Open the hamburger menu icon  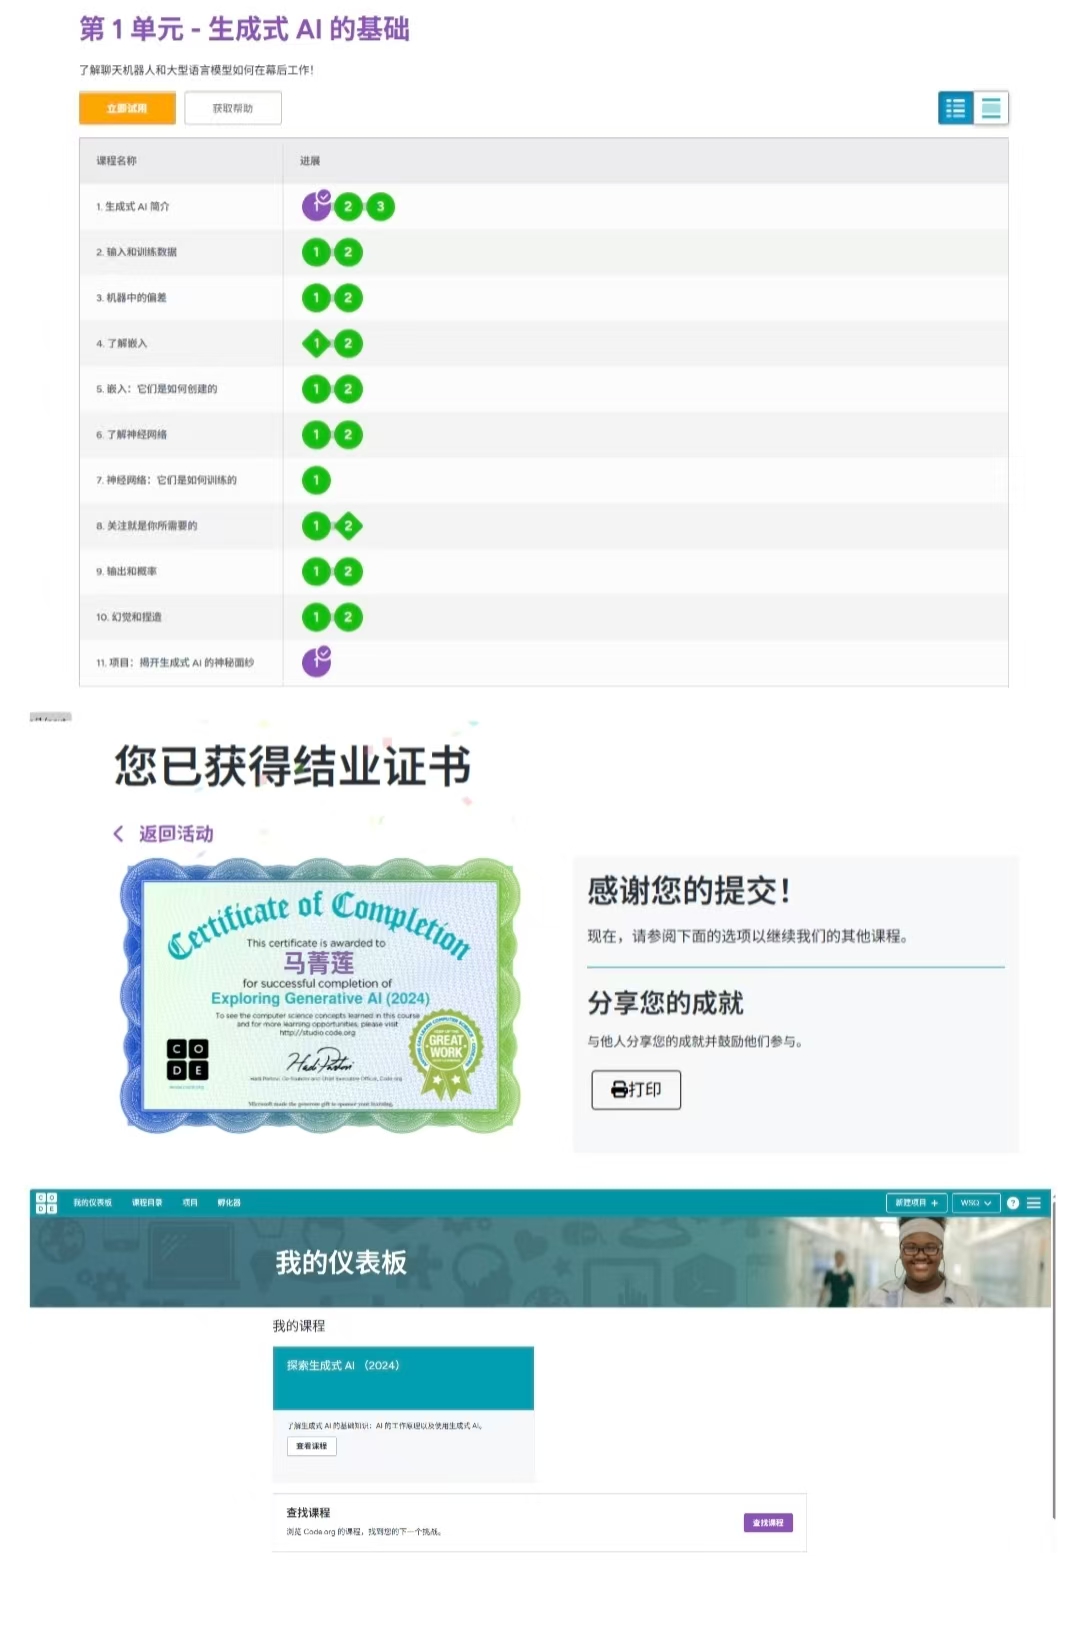click(1034, 1203)
